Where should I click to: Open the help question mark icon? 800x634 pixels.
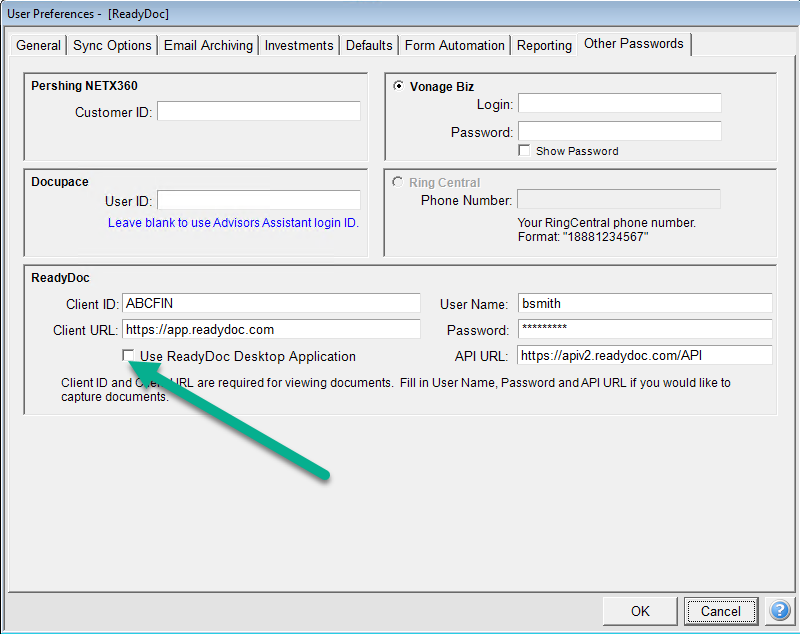pos(780,611)
